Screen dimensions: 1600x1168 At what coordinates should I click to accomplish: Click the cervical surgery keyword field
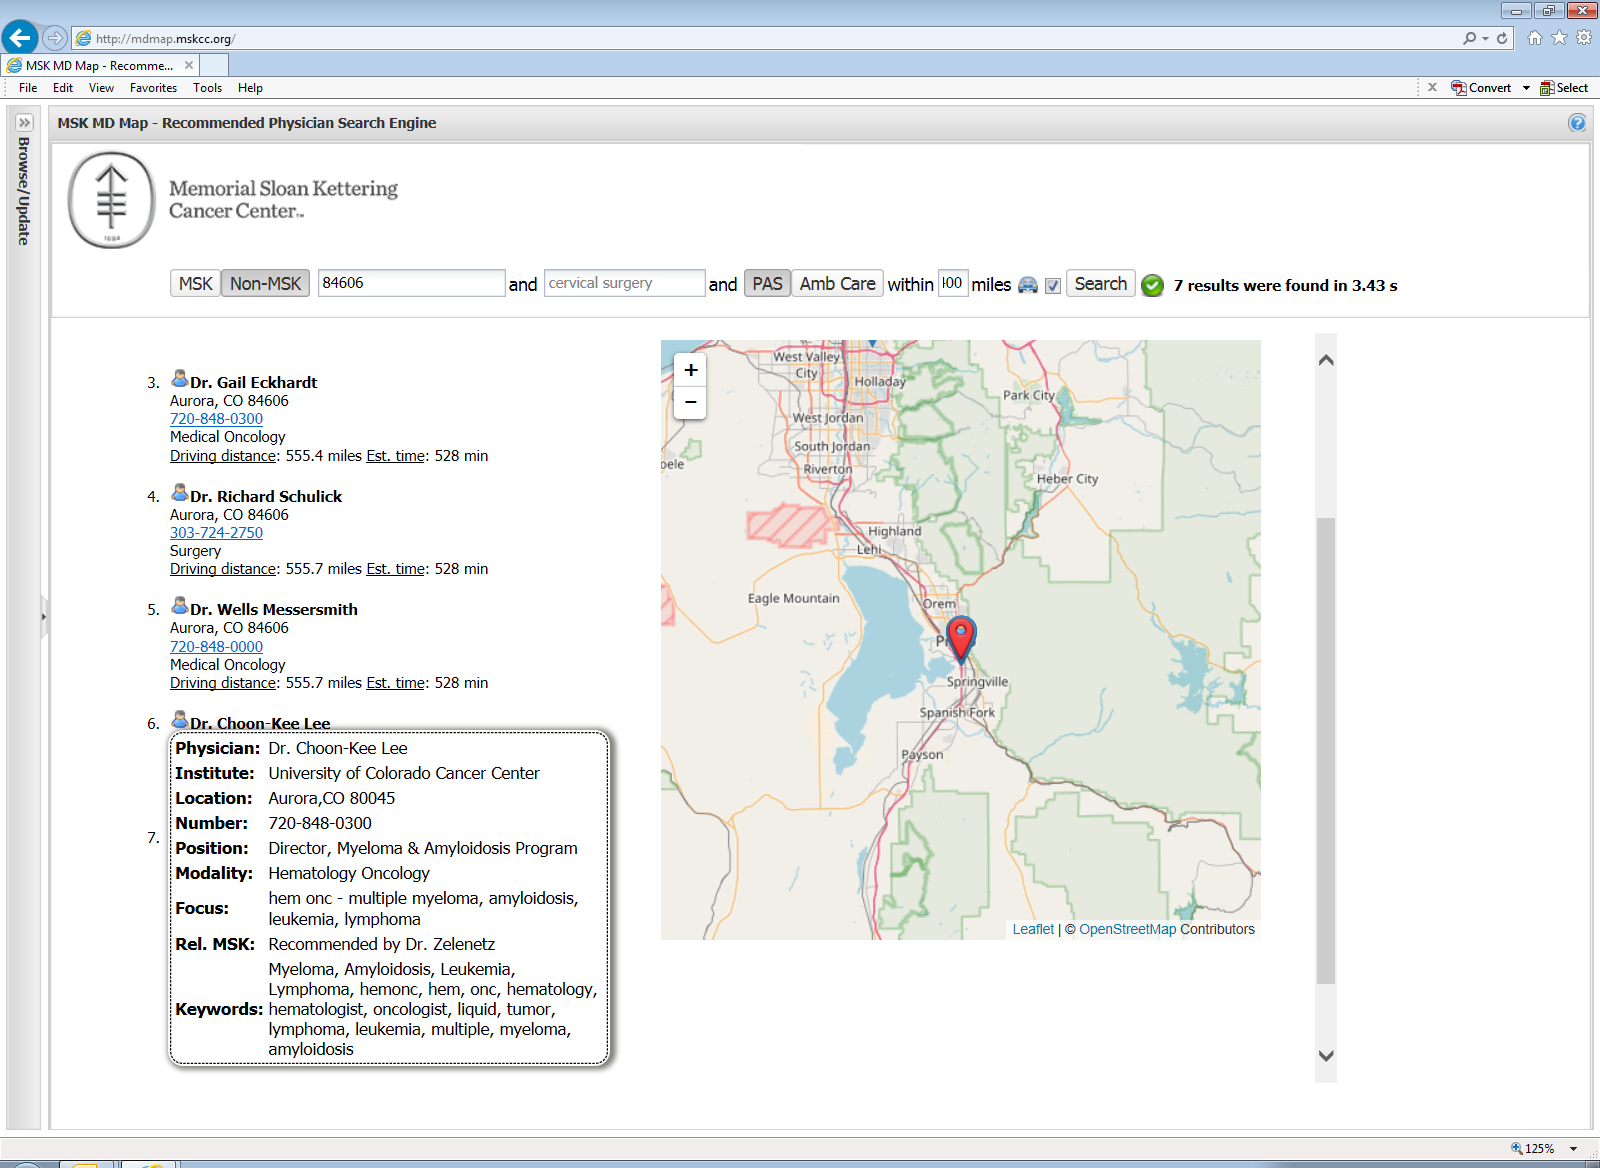pyautogui.click(x=624, y=283)
